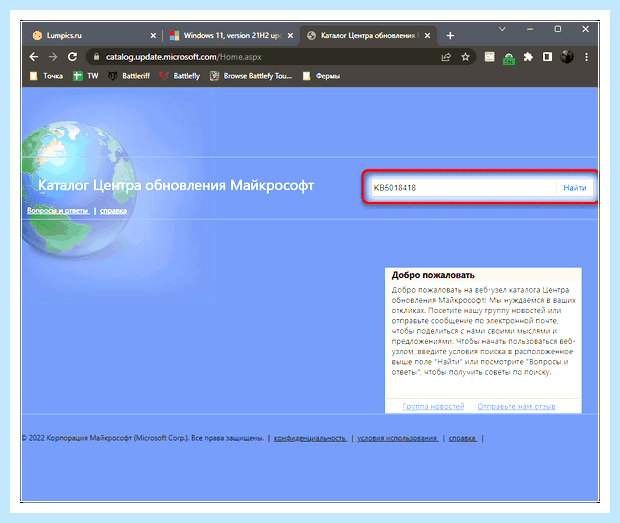Close the Lumpics.ru tab
This screenshot has width=620, height=523.
[153, 36]
